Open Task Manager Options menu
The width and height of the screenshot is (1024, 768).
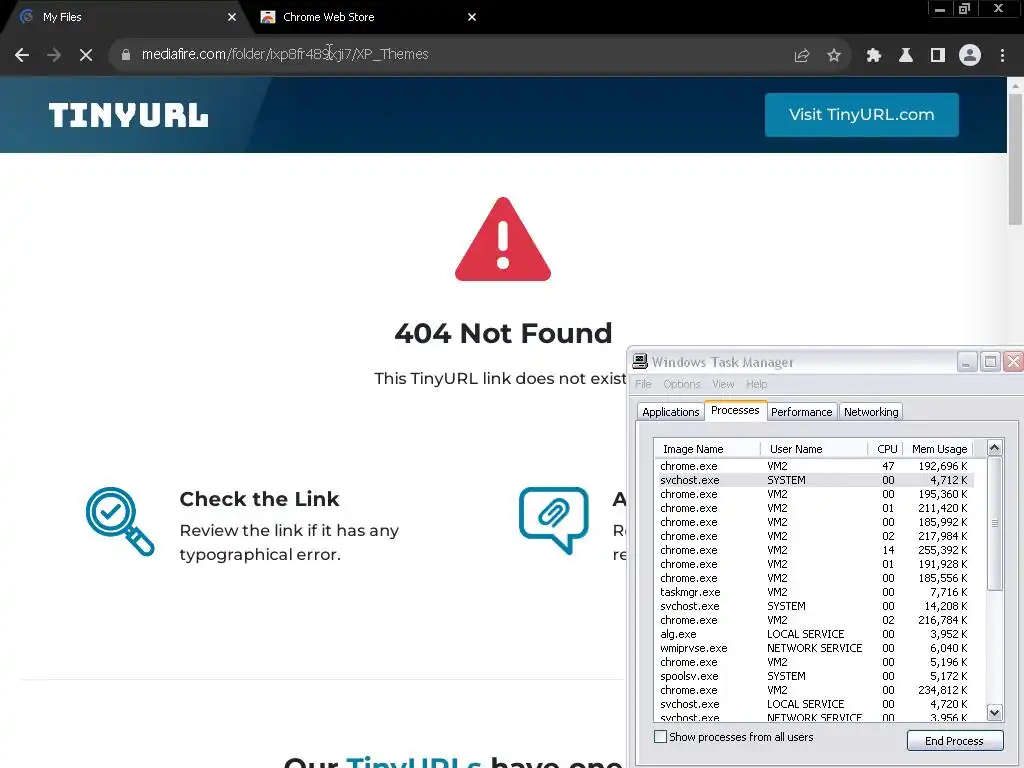point(682,384)
